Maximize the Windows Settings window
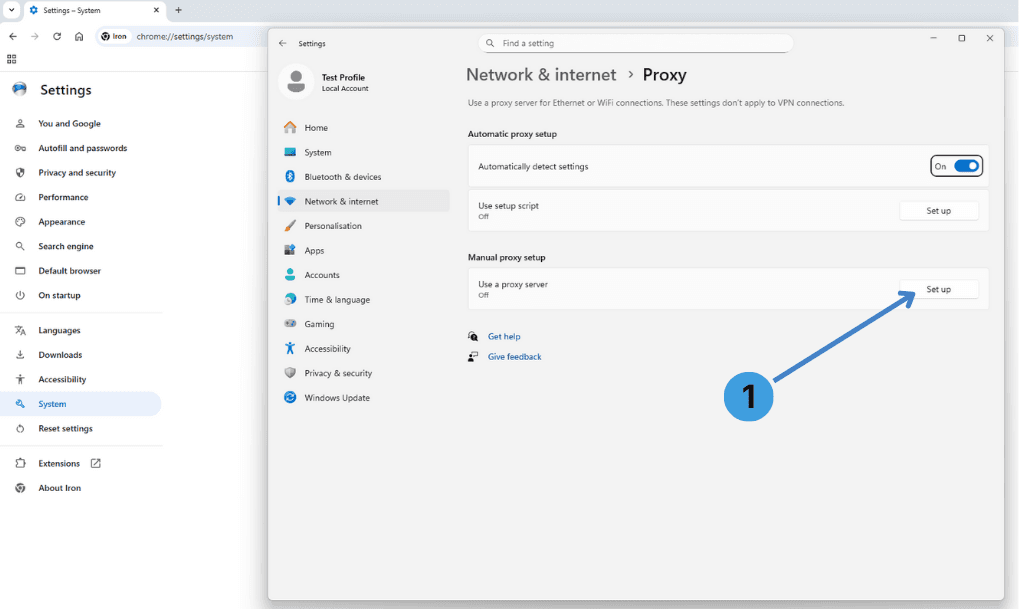Screen dimensions: 1019x609 click(962, 38)
